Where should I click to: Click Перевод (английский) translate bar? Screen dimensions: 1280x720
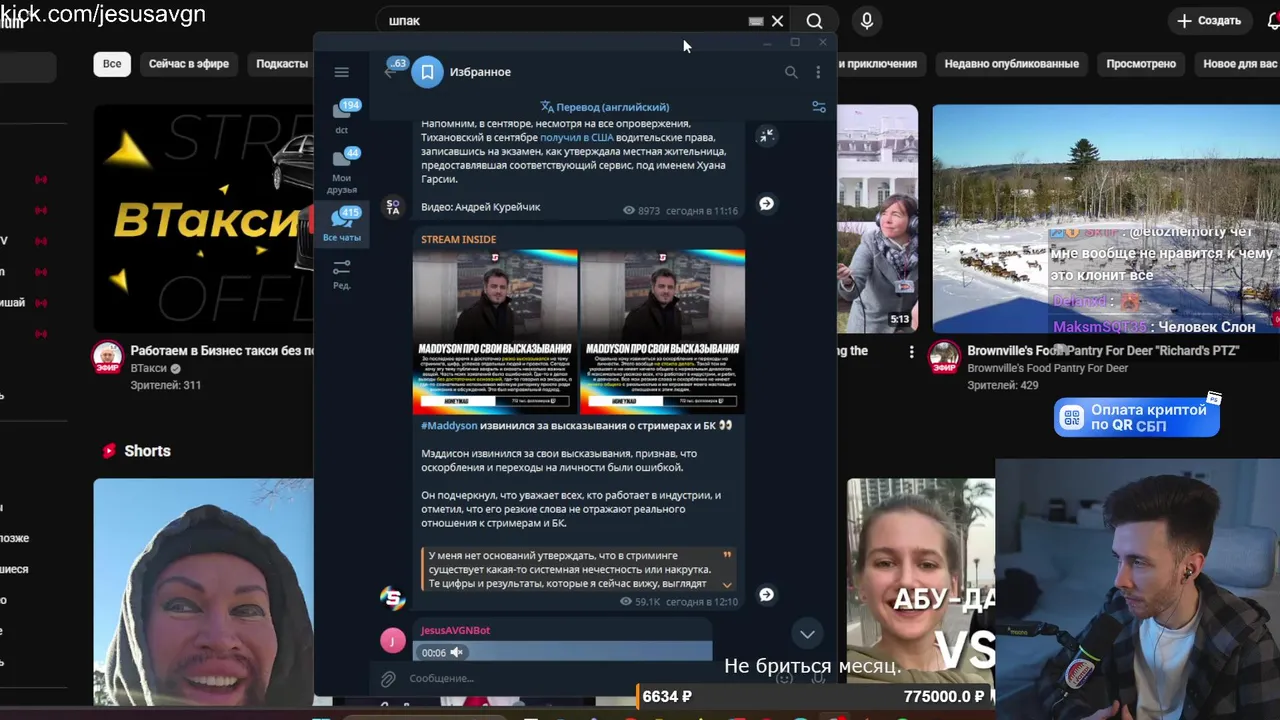click(x=604, y=107)
